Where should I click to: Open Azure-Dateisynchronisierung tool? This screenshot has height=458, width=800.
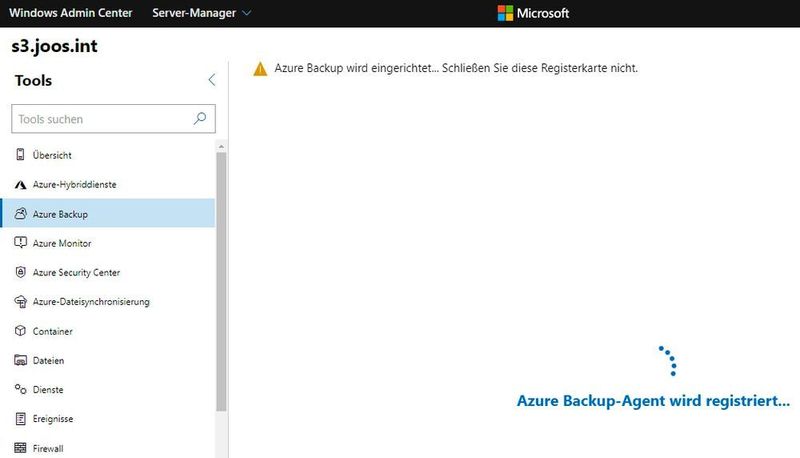pyautogui.click(x=108, y=301)
